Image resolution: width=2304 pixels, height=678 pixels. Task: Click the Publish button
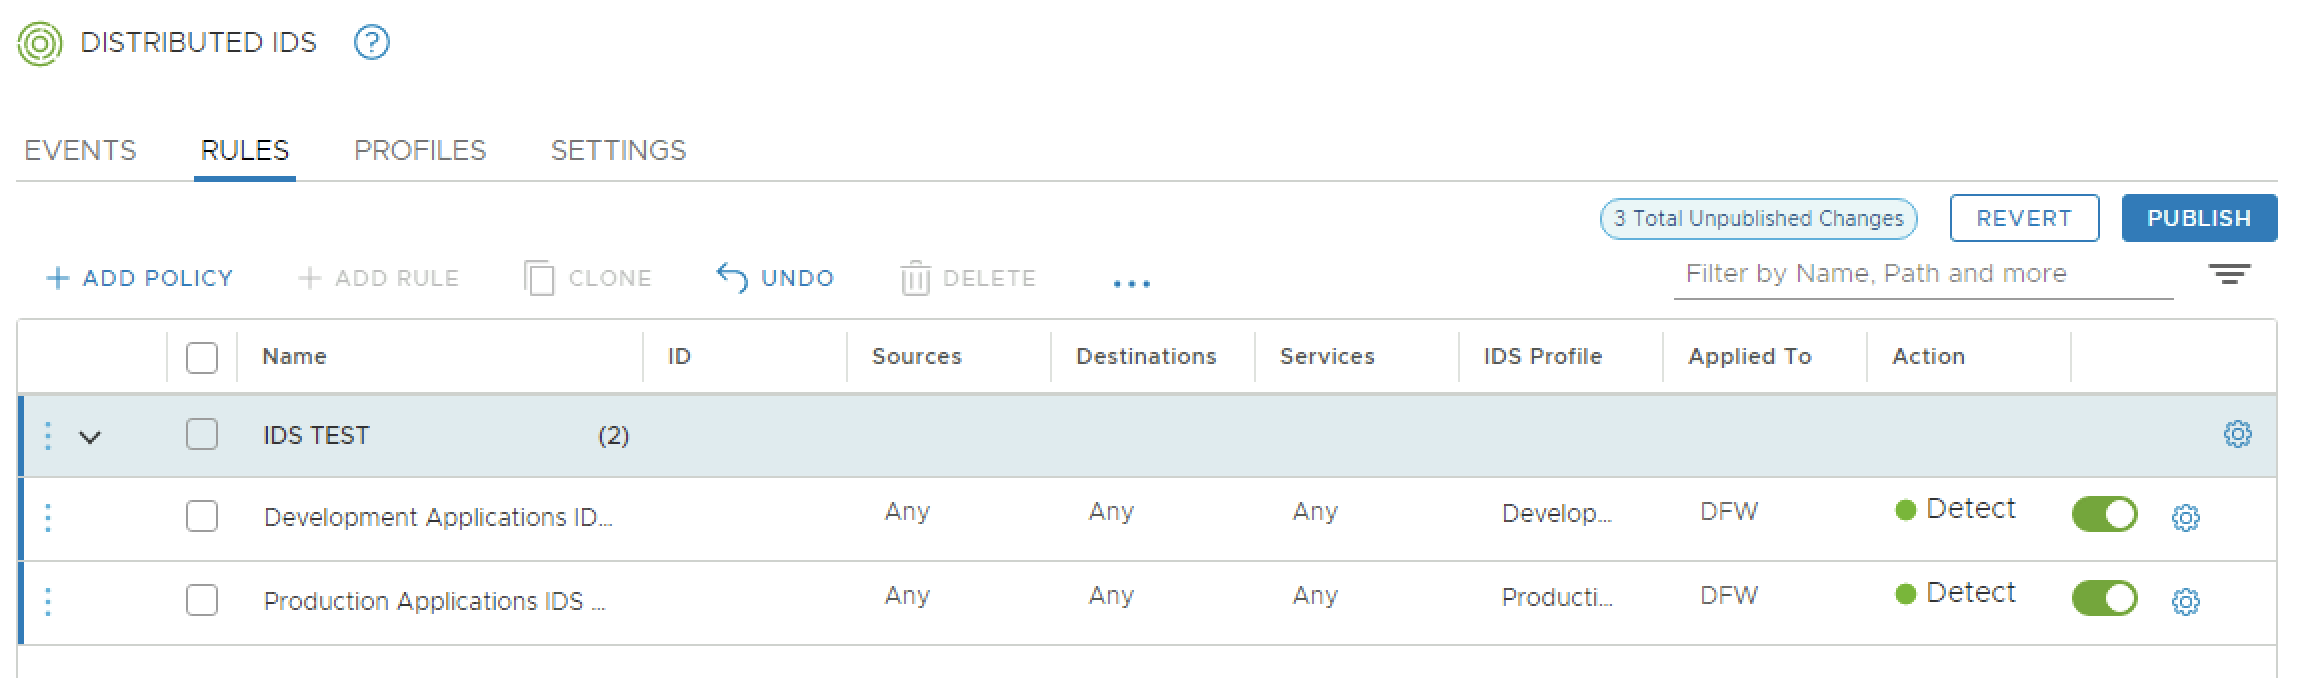coord(2198,218)
